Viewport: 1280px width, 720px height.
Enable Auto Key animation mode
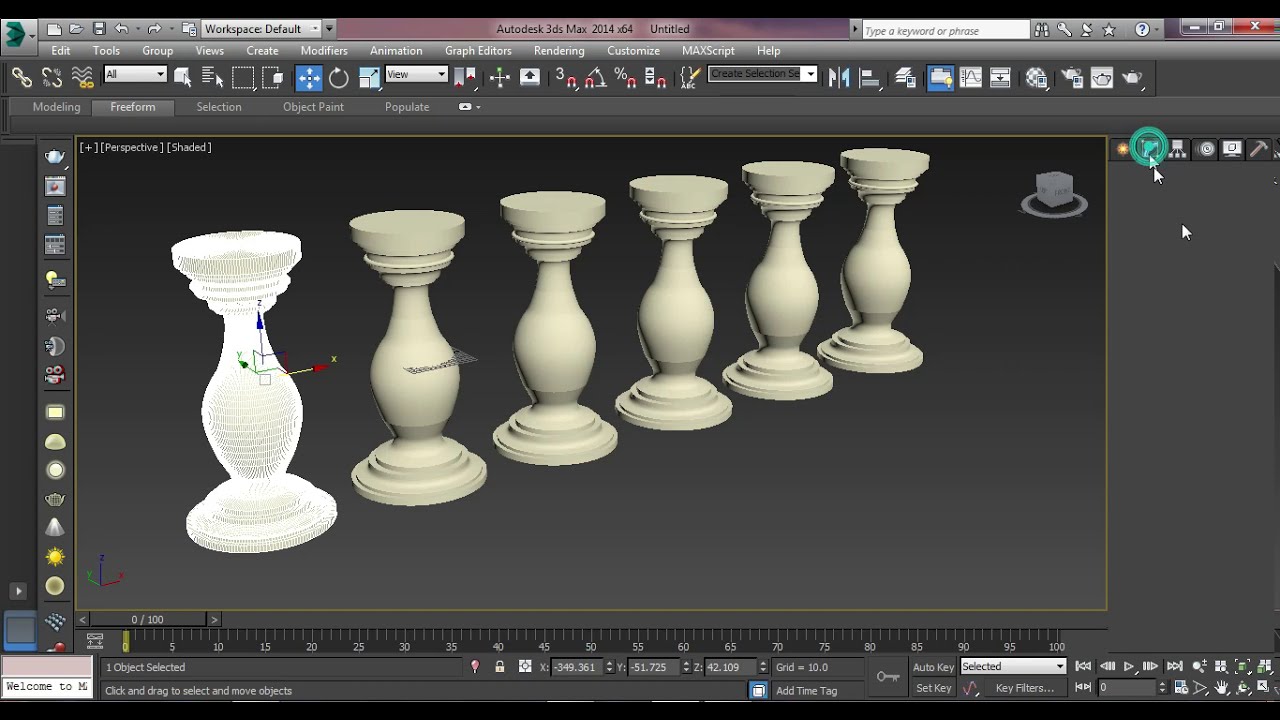pos(933,667)
